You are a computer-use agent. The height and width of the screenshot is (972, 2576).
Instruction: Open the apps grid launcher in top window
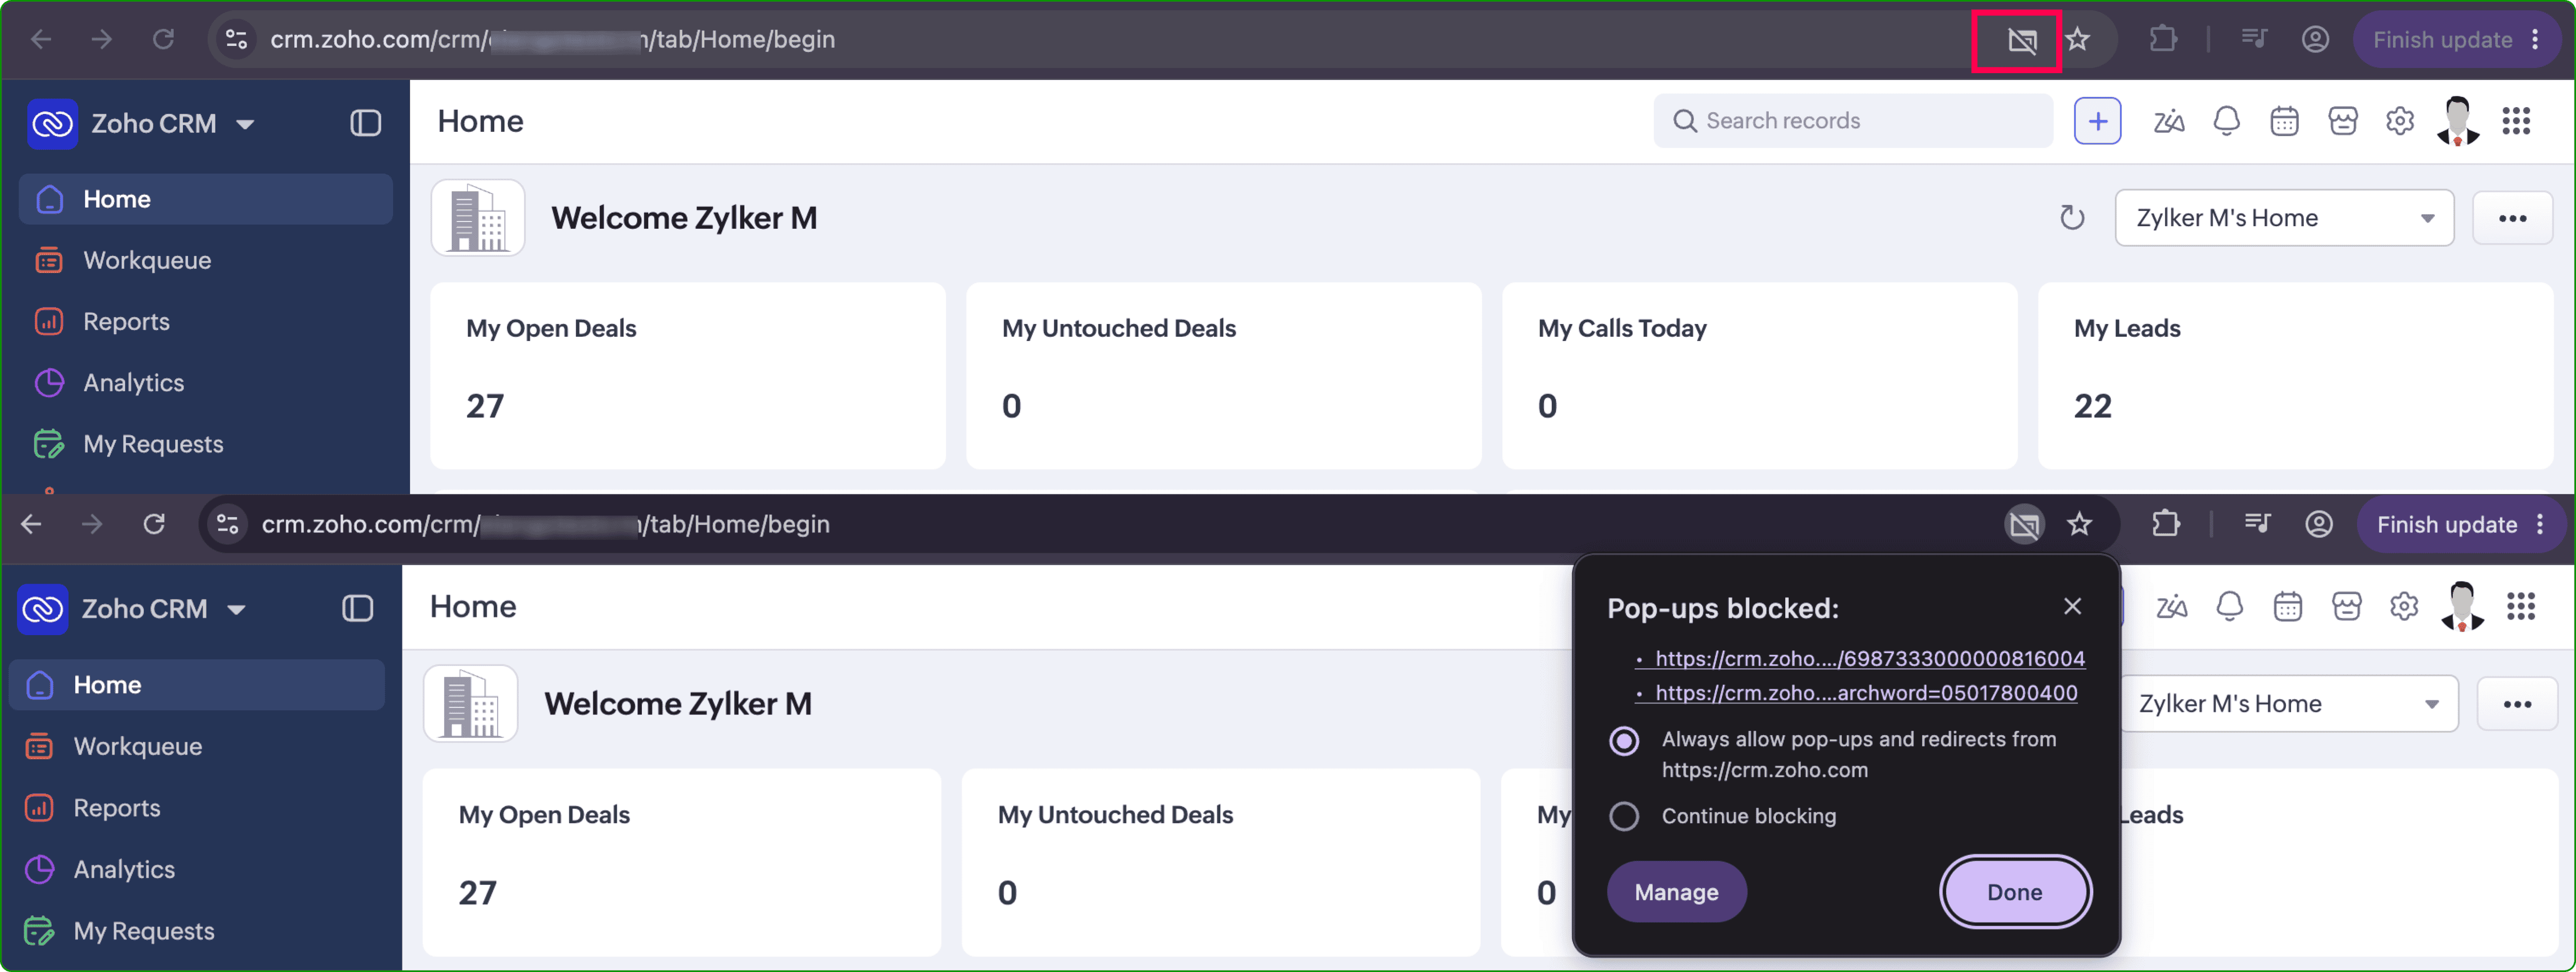(x=2516, y=122)
